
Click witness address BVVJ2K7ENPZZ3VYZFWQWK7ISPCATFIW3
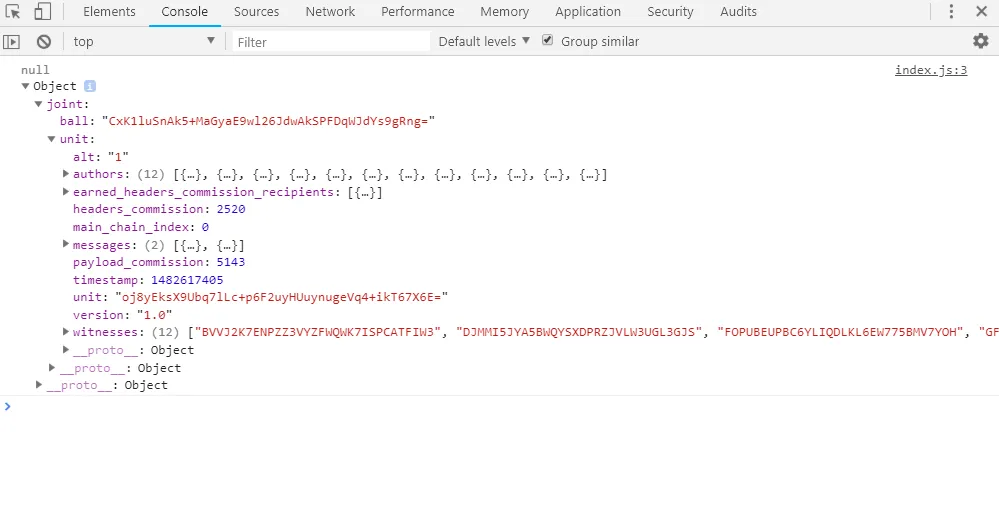tap(319, 332)
